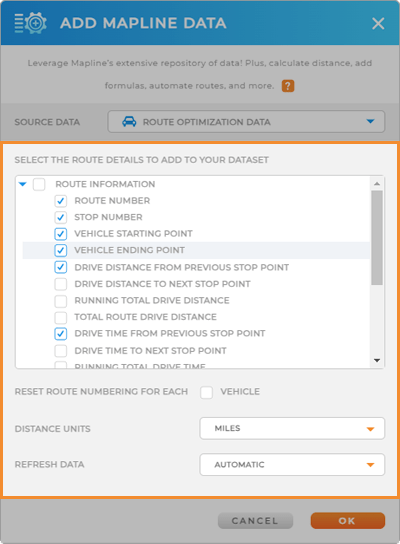Click the scroll down arrow in list

[x=377, y=360]
